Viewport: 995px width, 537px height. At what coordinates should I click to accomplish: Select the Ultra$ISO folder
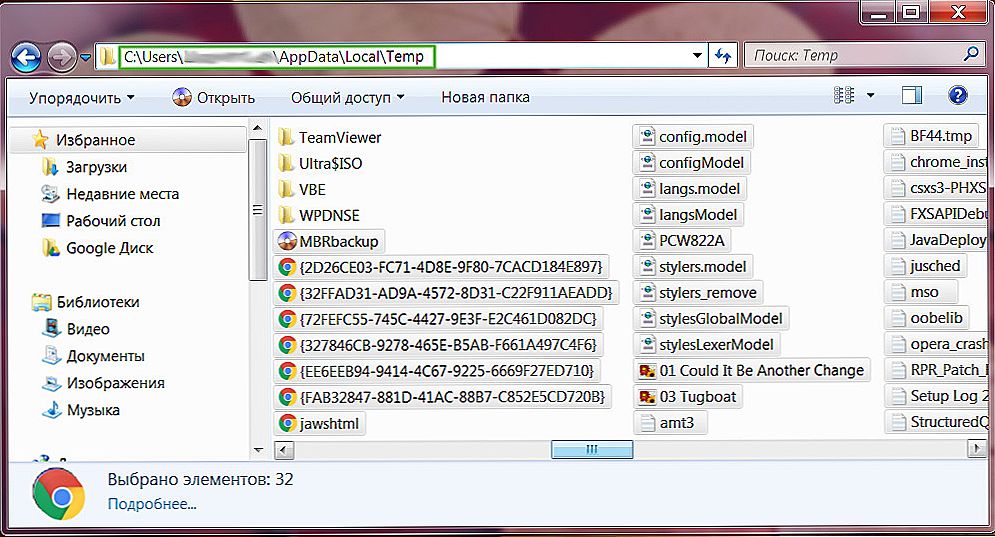320,163
